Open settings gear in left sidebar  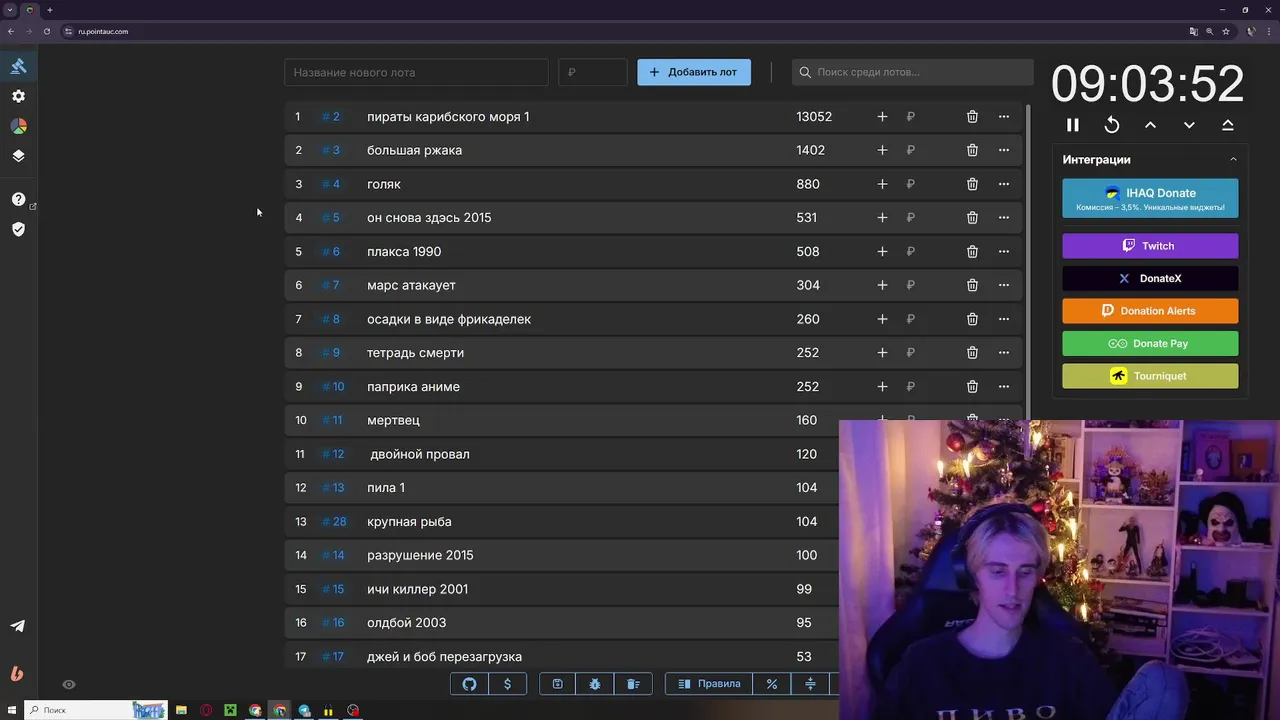pyautogui.click(x=18, y=96)
